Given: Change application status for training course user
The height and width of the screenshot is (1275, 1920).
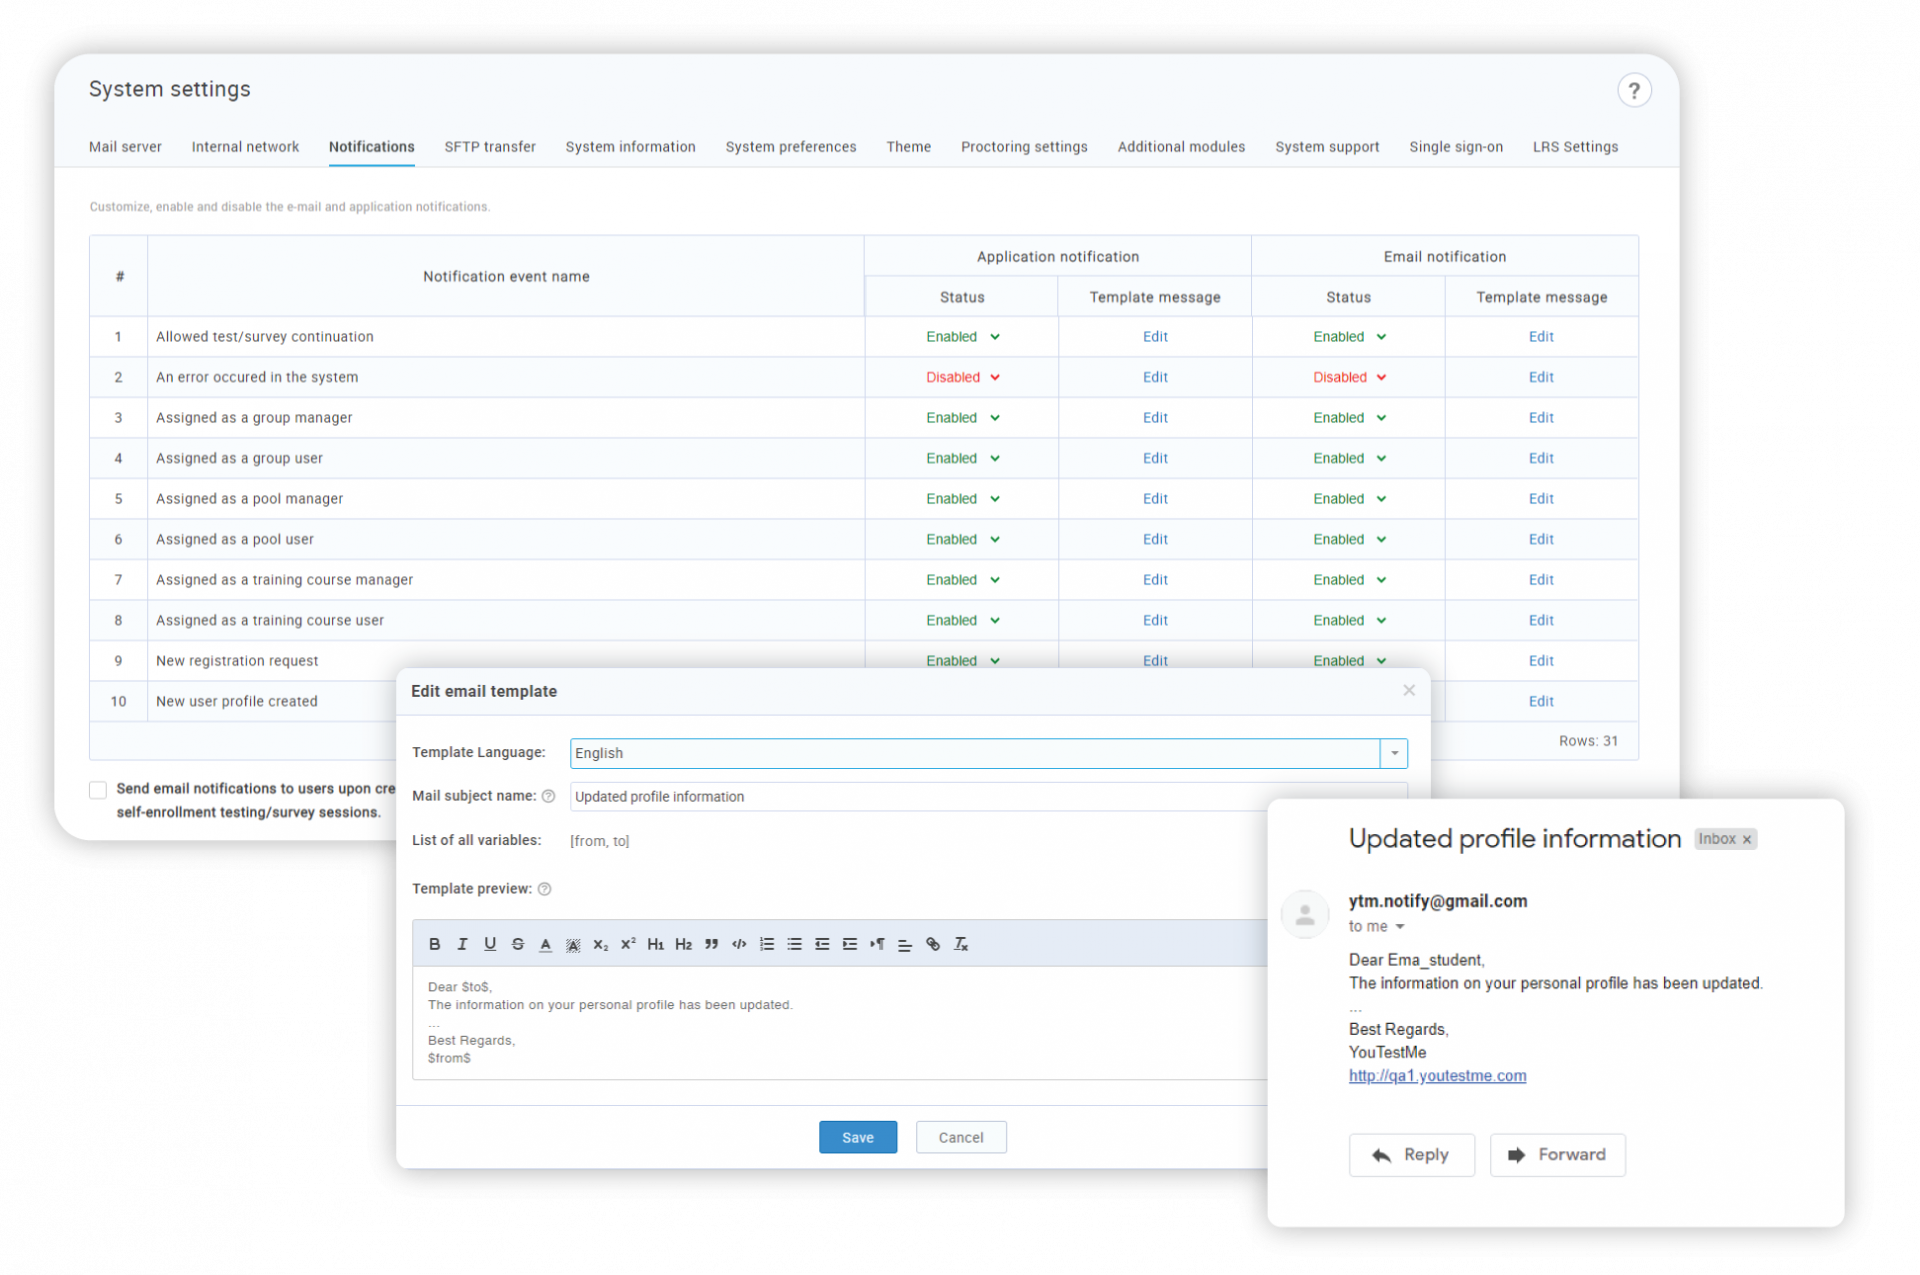Looking at the screenshot, I should (962, 620).
